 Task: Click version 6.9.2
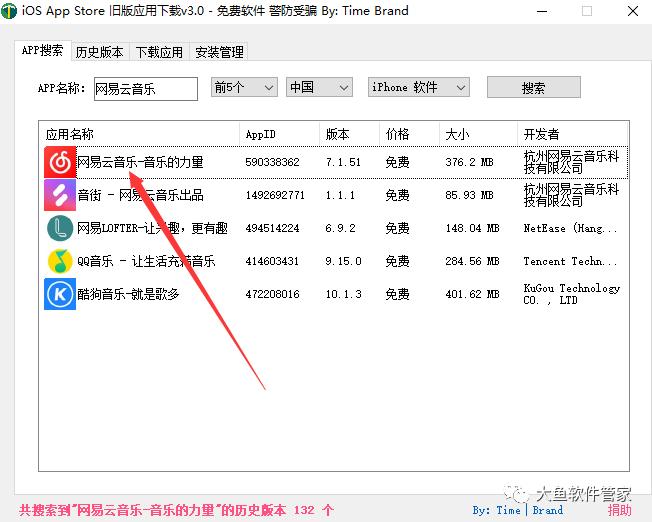point(340,228)
